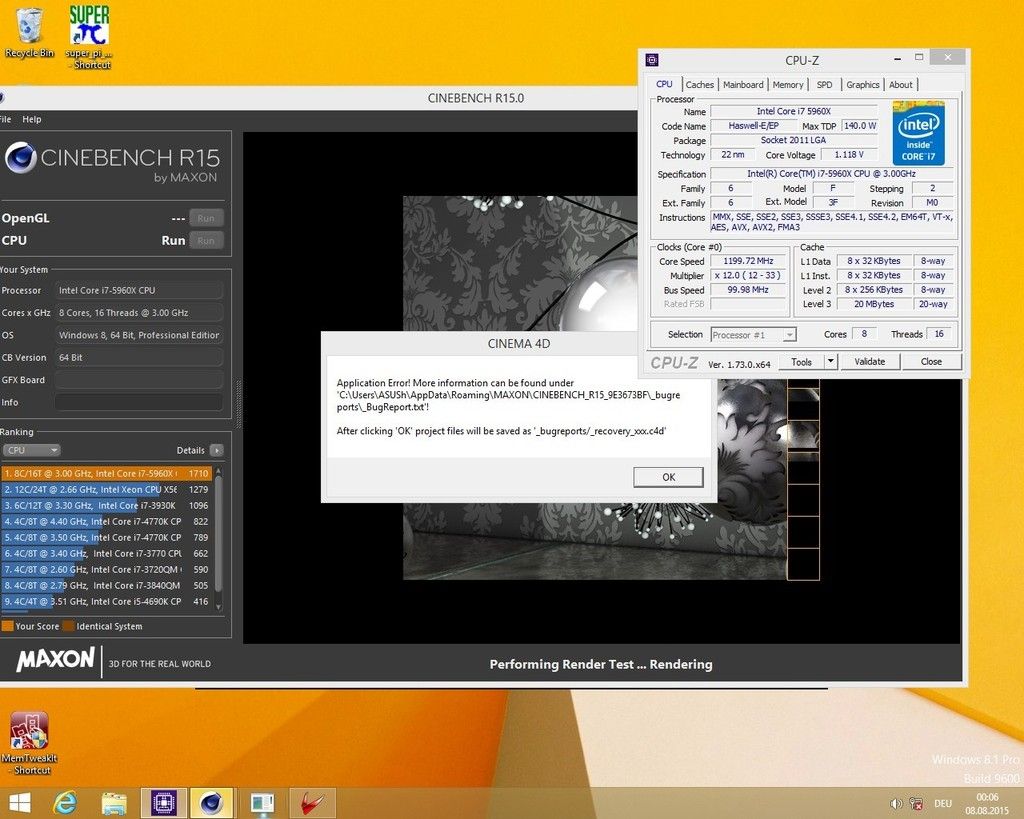
Task: Open the super_pi shortcut icon
Action: click(x=89, y=36)
